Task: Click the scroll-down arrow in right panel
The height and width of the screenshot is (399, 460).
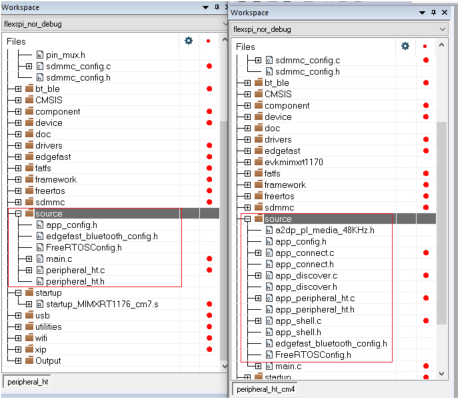Action: (442, 374)
